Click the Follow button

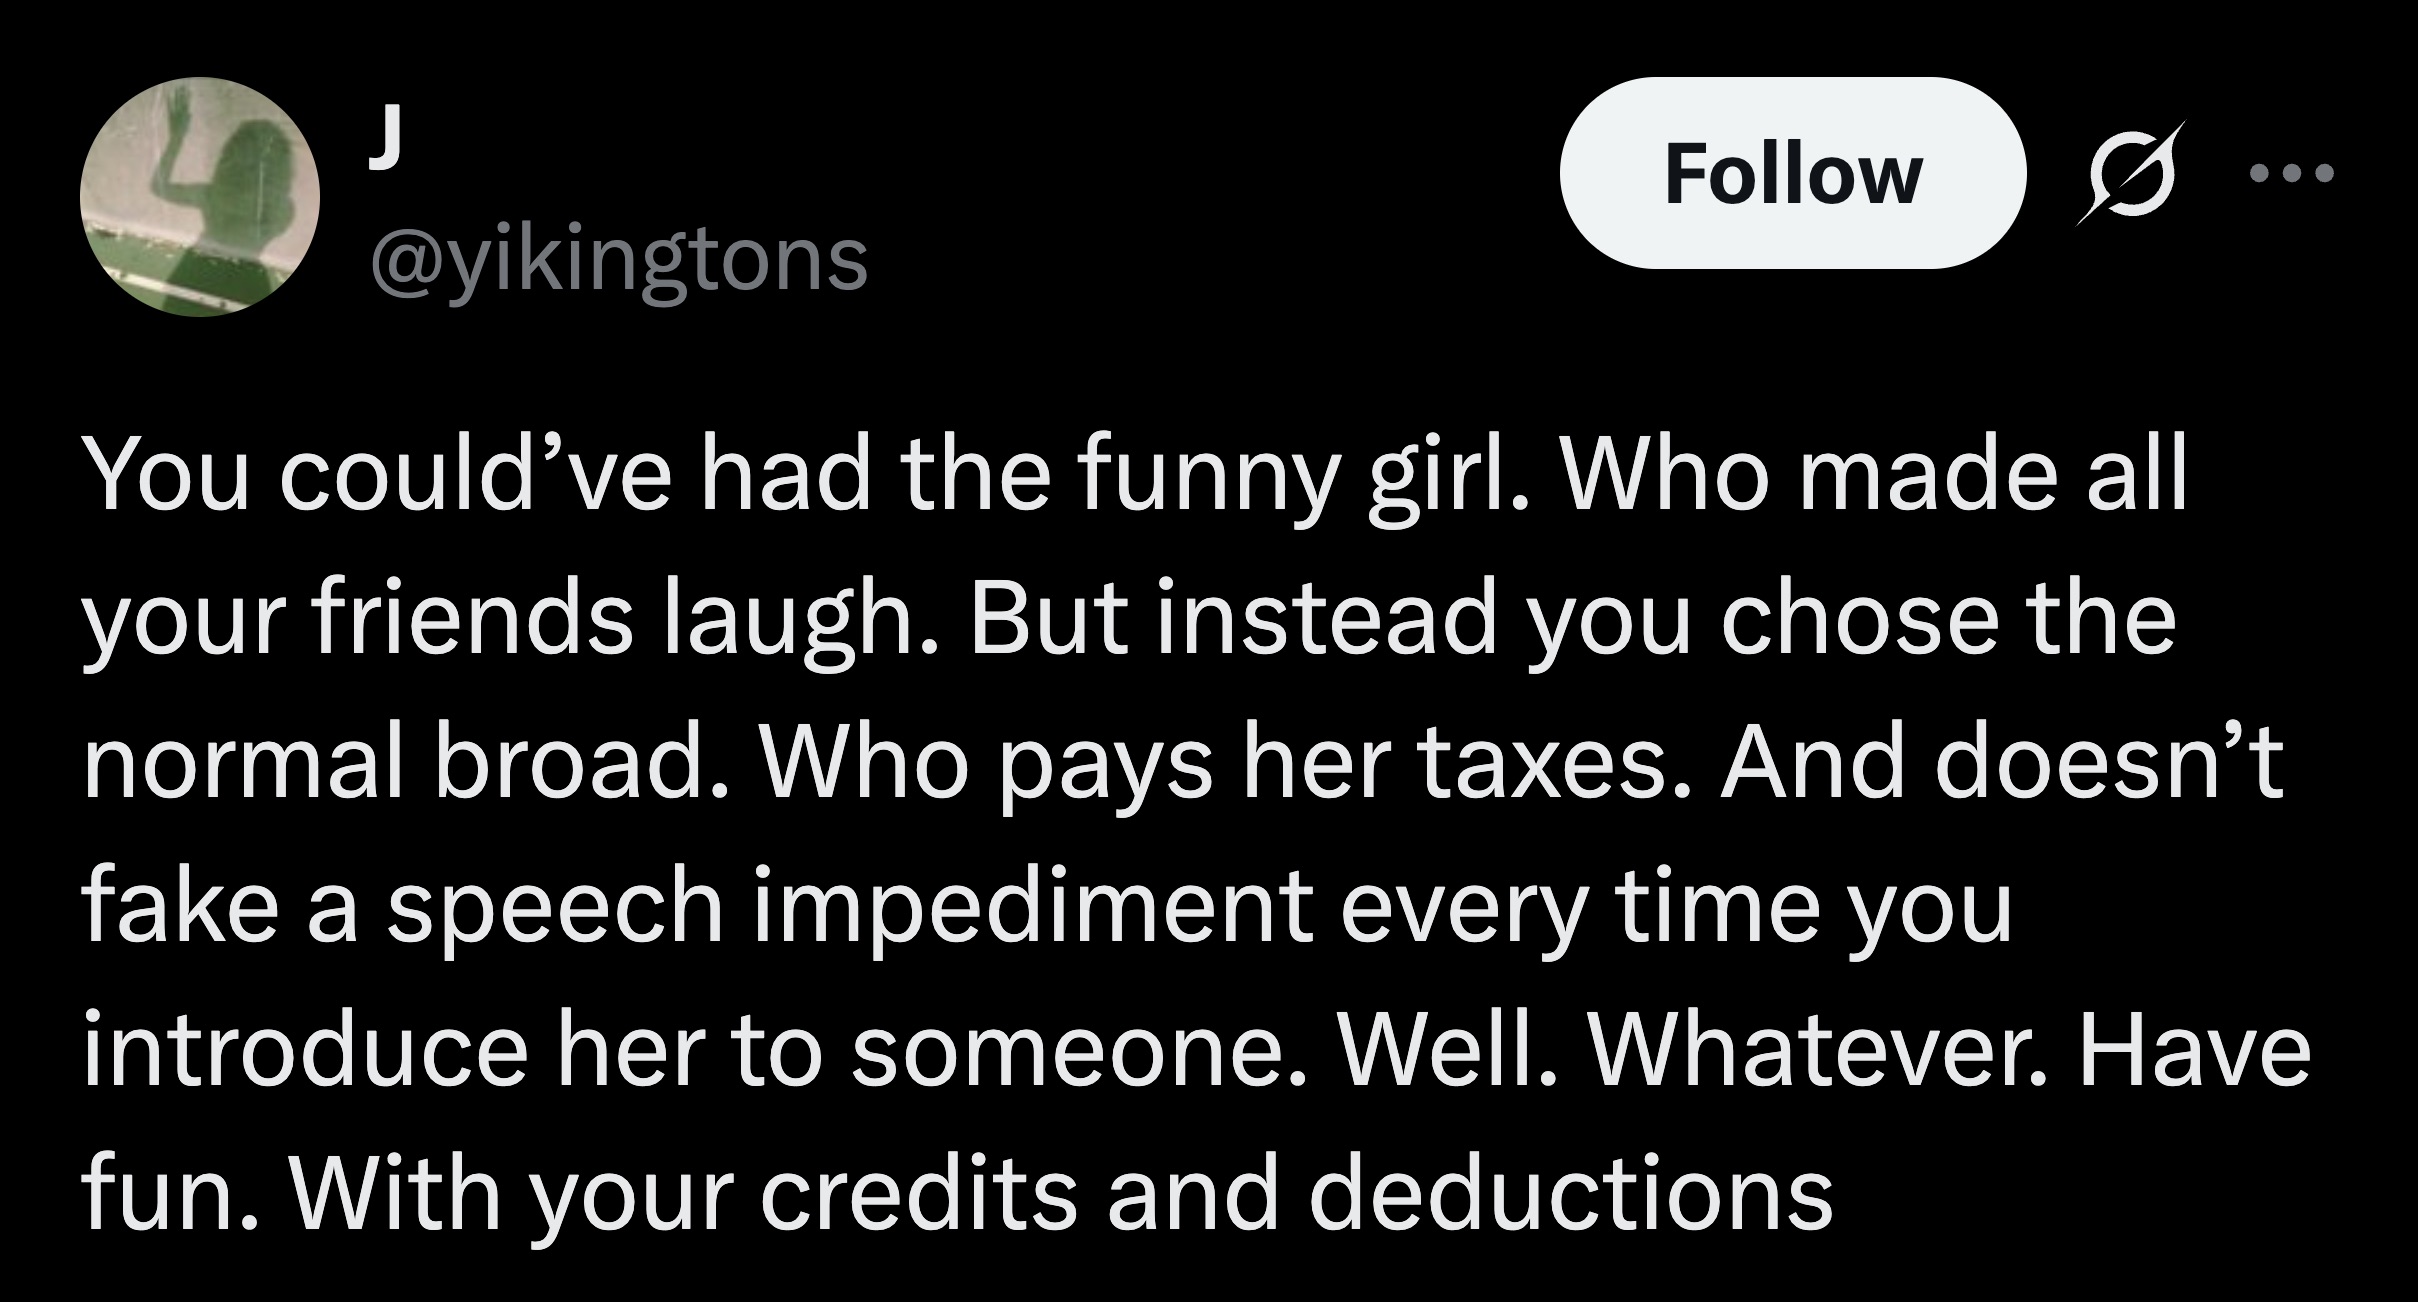tap(1792, 173)
